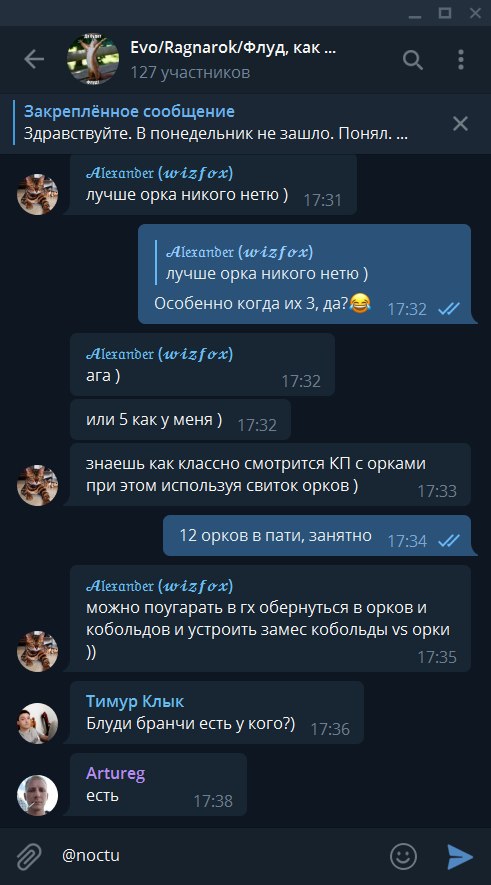Open search in this chat
491x885 pixels.
coord(413,59)
